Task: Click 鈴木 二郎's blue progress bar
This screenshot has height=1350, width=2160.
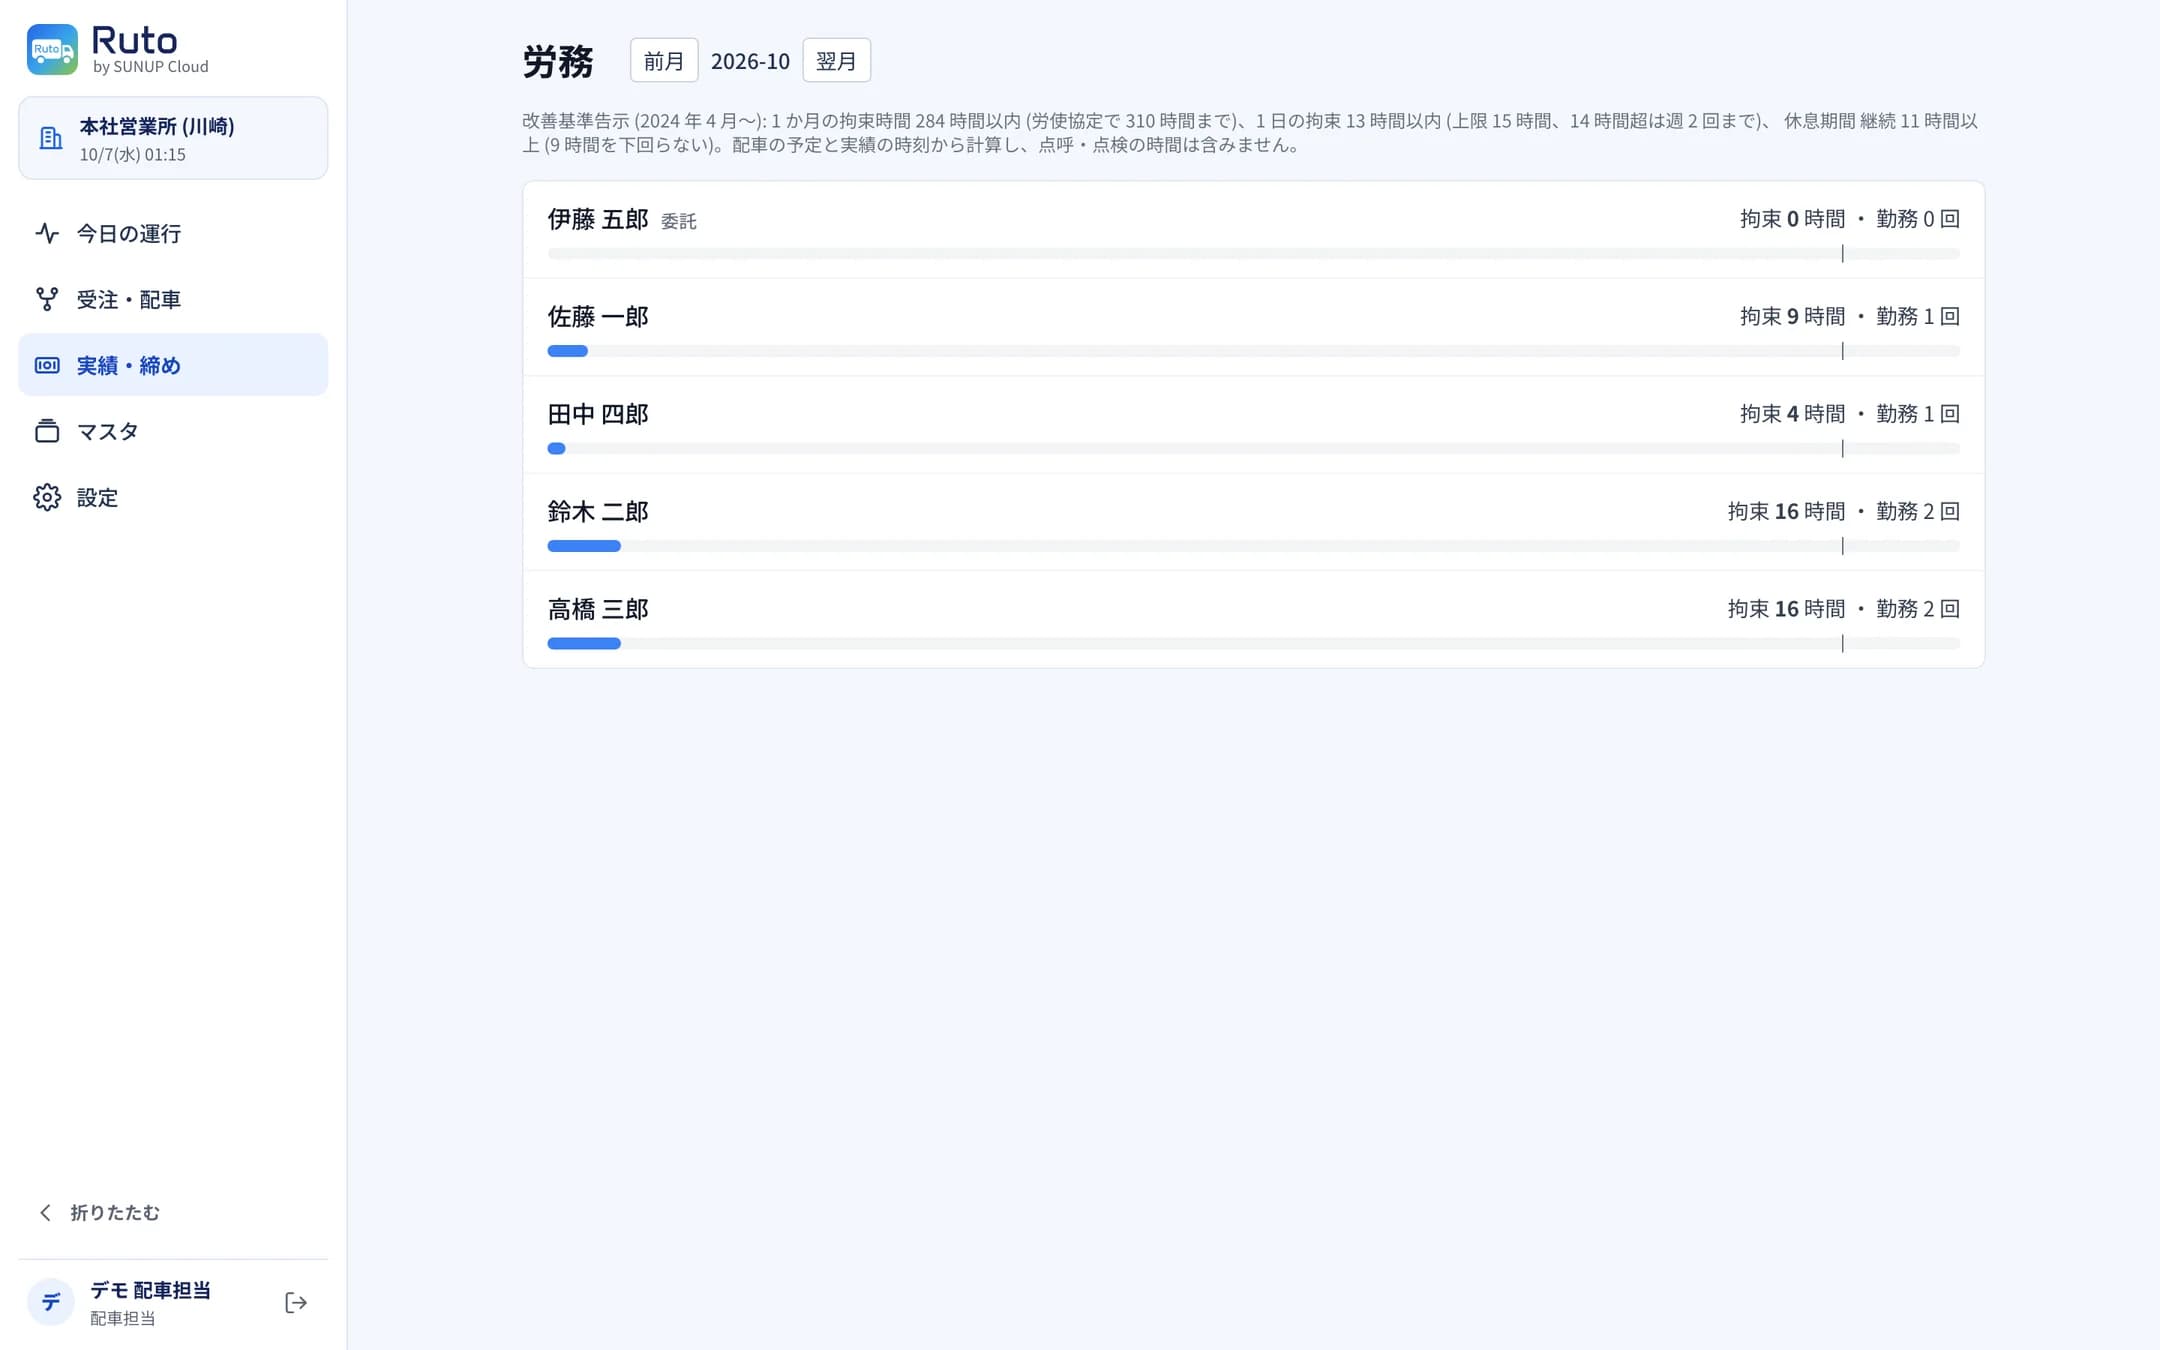Action: 584,546
